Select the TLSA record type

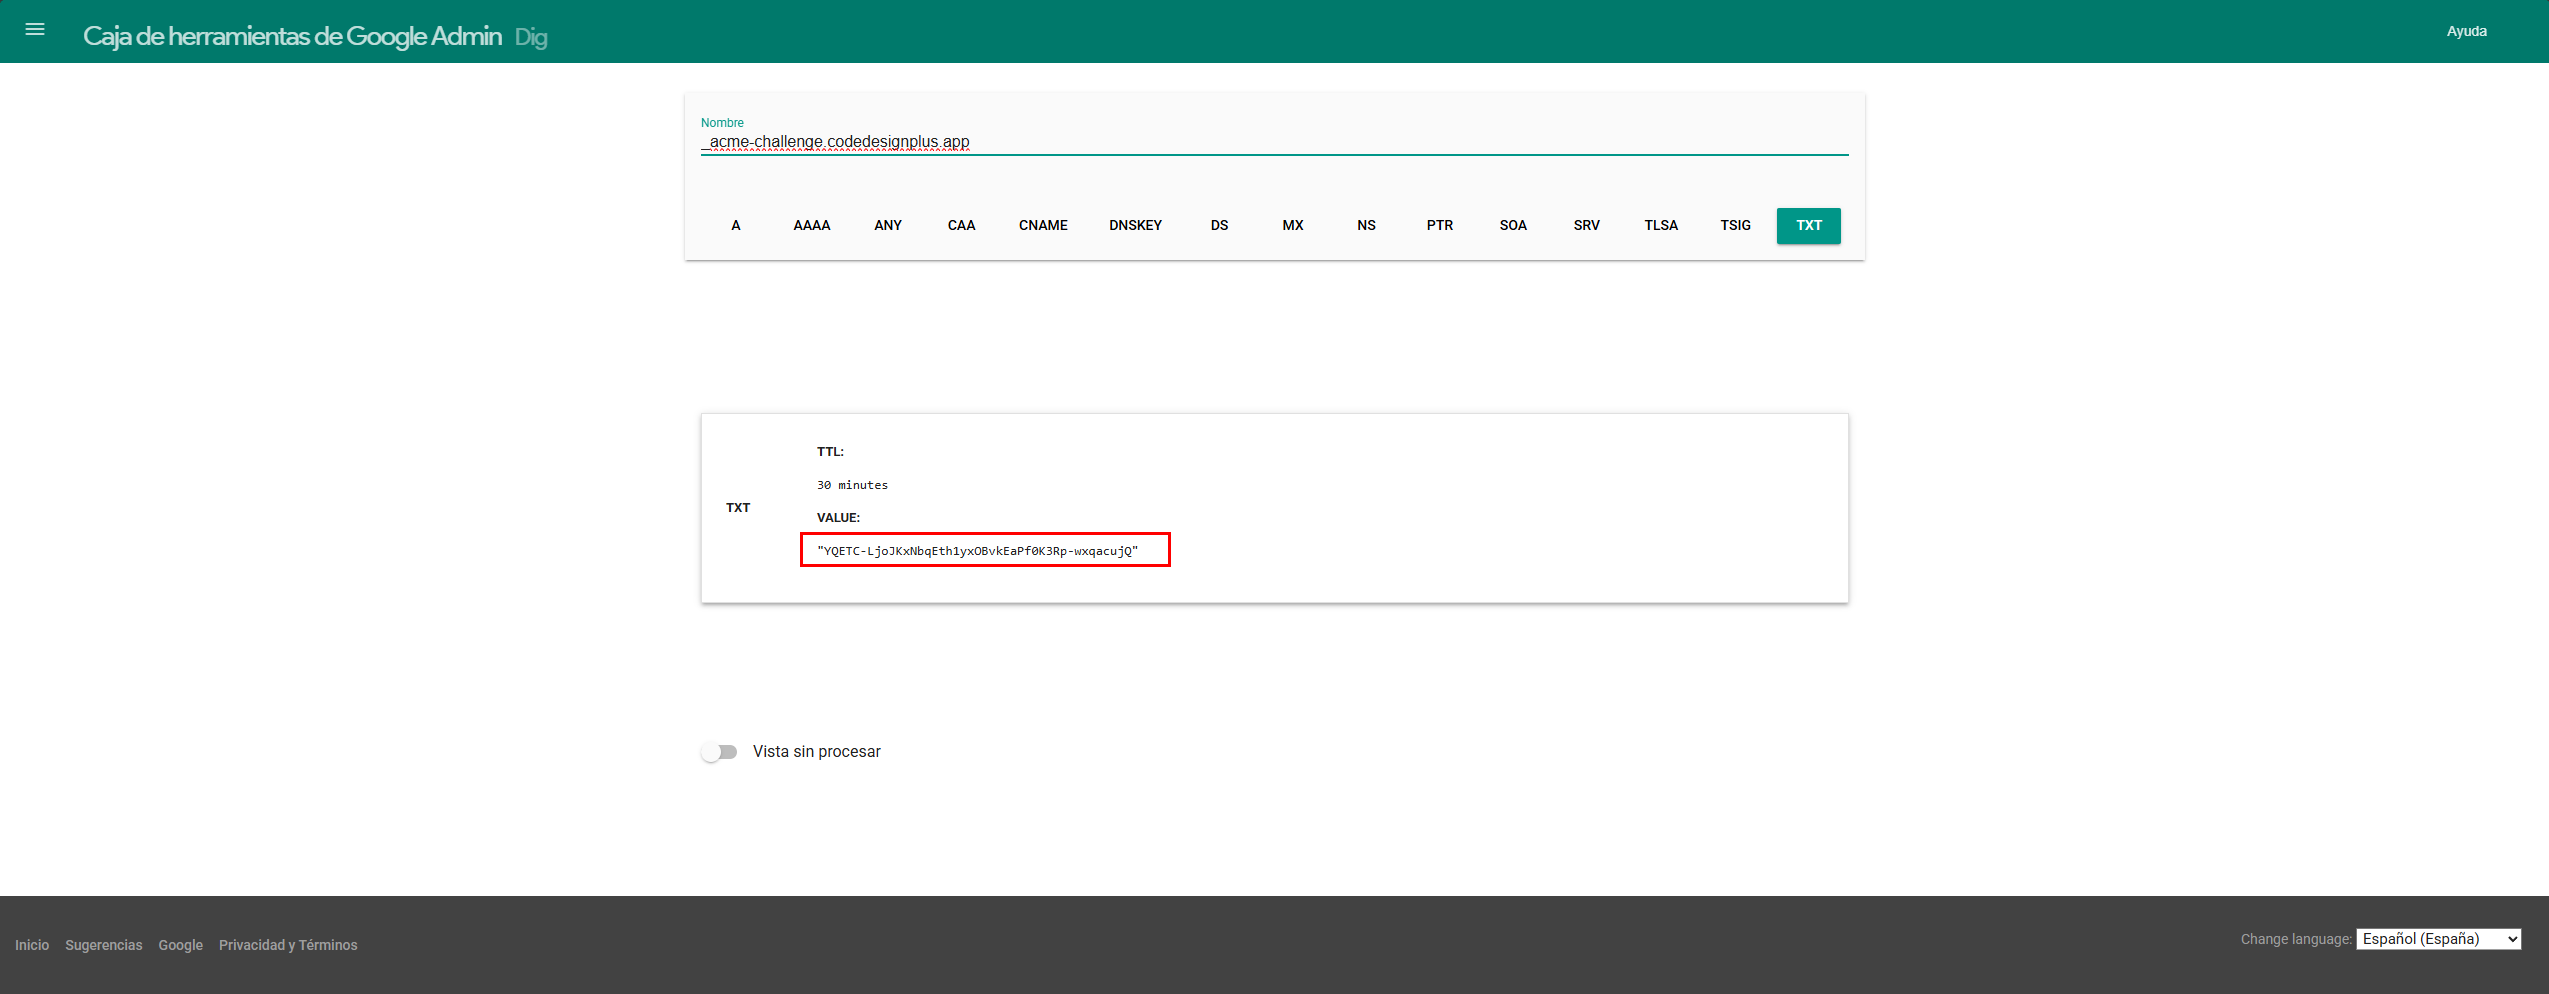pos(1661,226)
